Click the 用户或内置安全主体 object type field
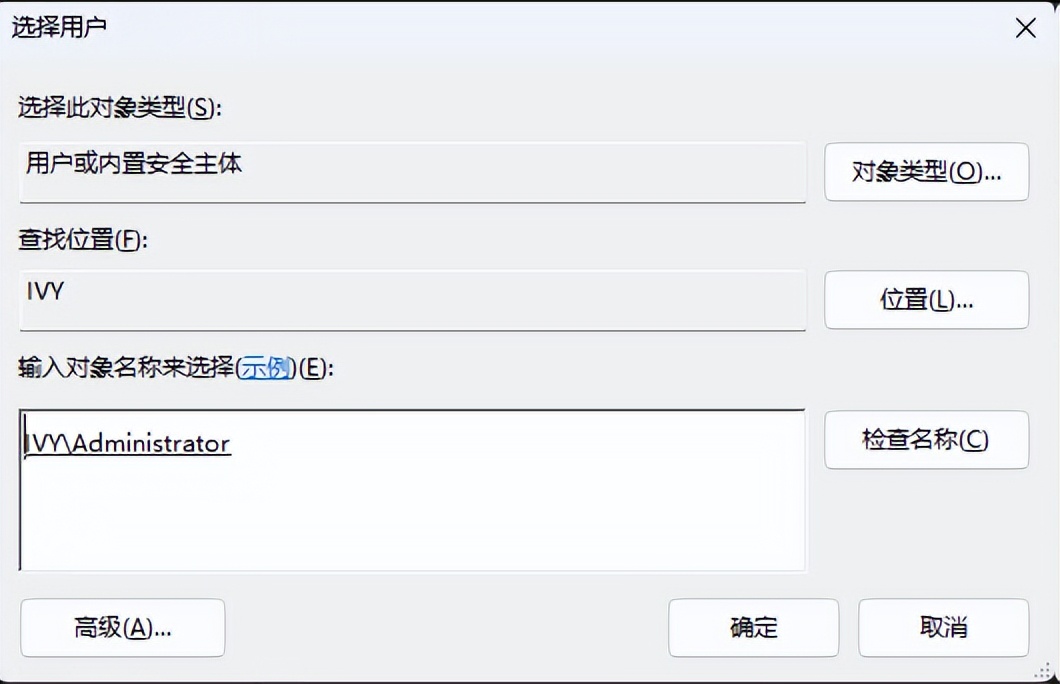Screen dimensions: 1060x684 pyautogui.click(x=412, y=172)
